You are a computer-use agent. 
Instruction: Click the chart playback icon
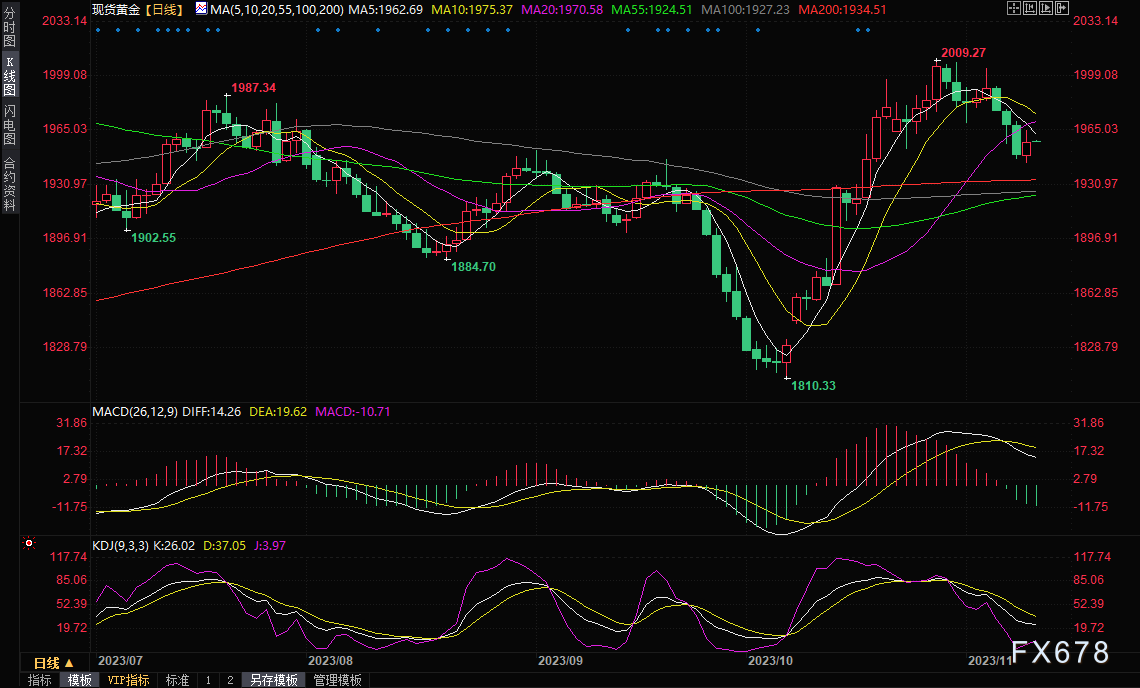click(1046, 8)
